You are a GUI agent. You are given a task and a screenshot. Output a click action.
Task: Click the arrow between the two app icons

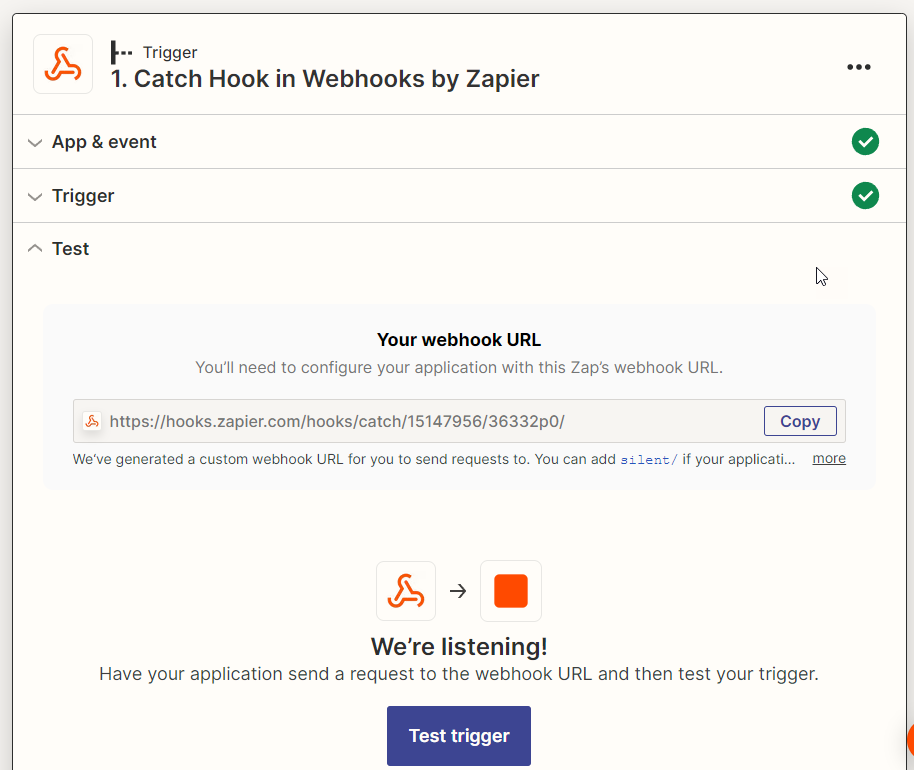458,591
